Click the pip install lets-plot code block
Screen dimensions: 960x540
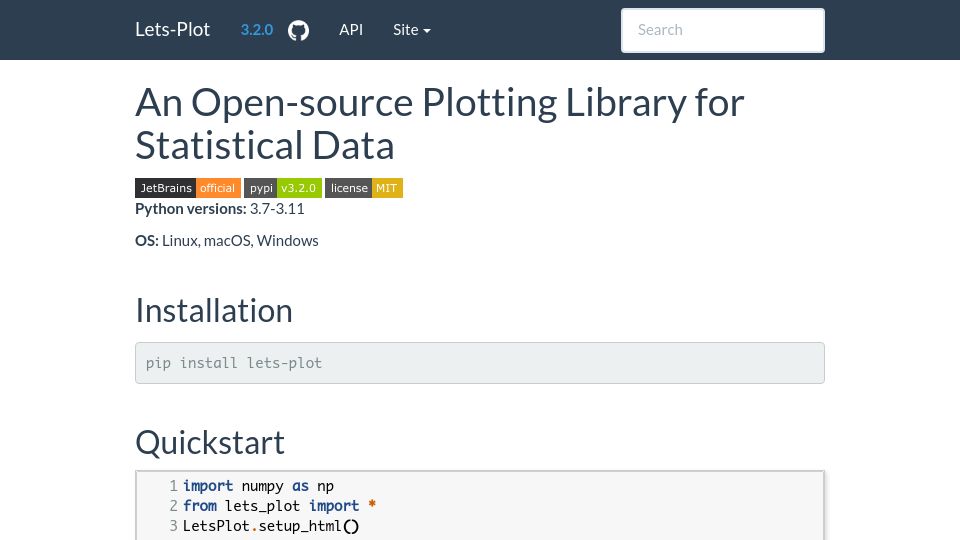coord(480,363)
